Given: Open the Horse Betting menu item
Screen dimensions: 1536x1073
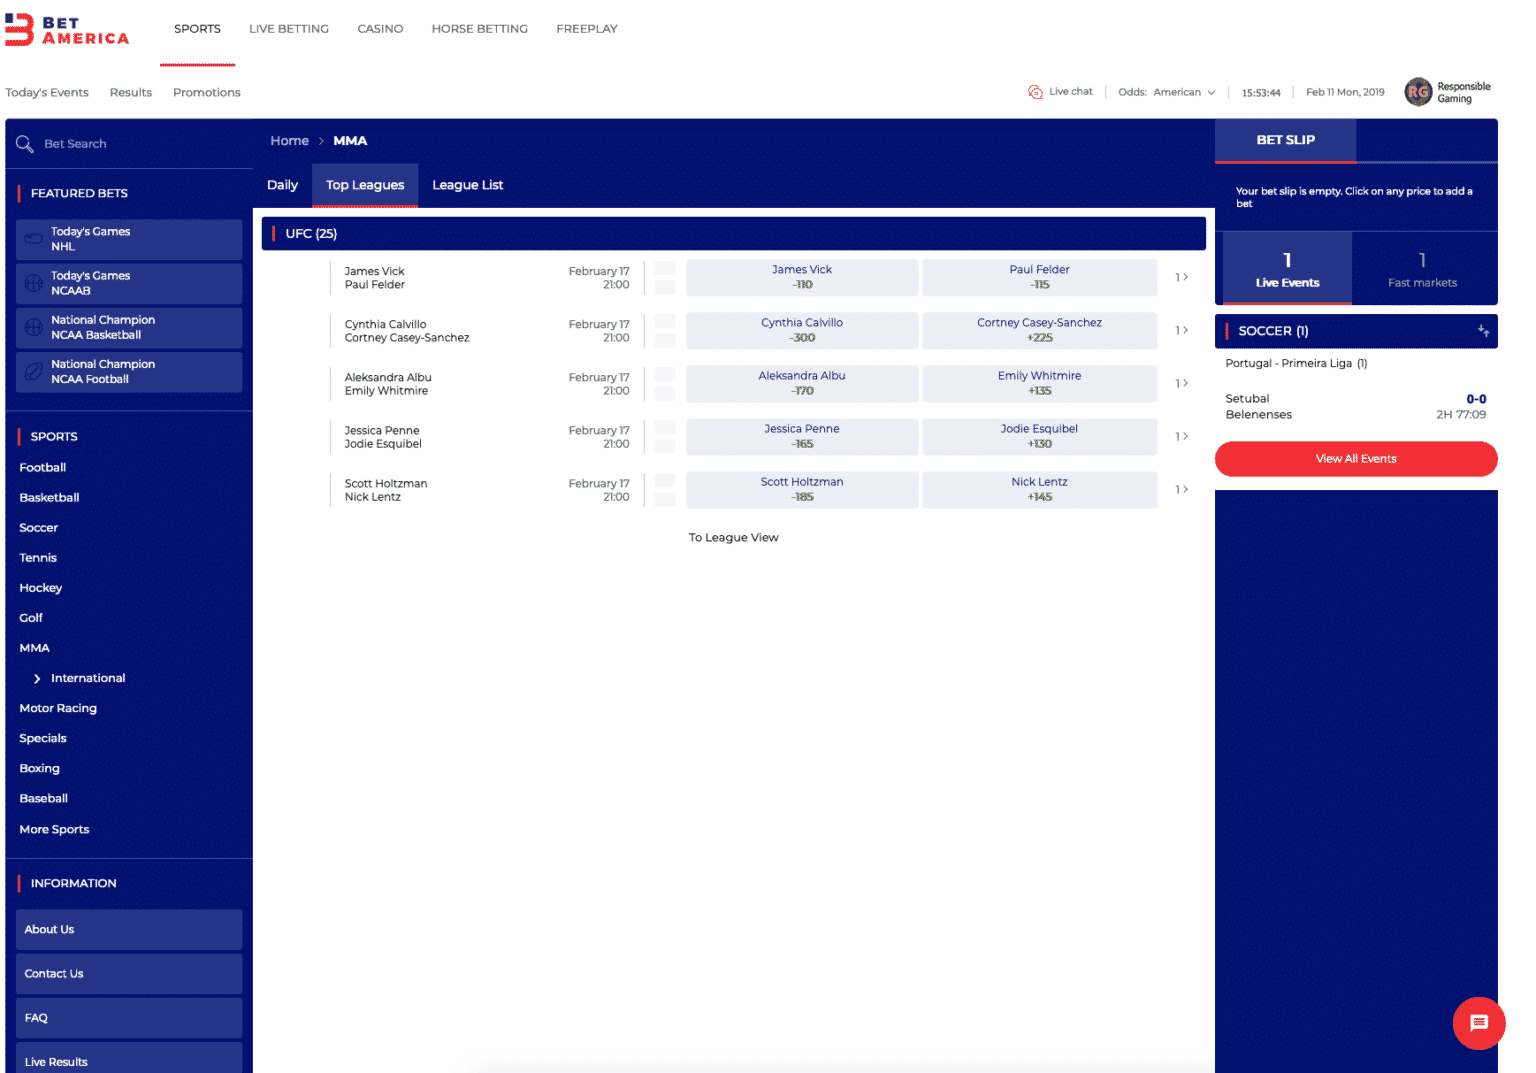Looking at the screenshot, I should tap(479, 28).
